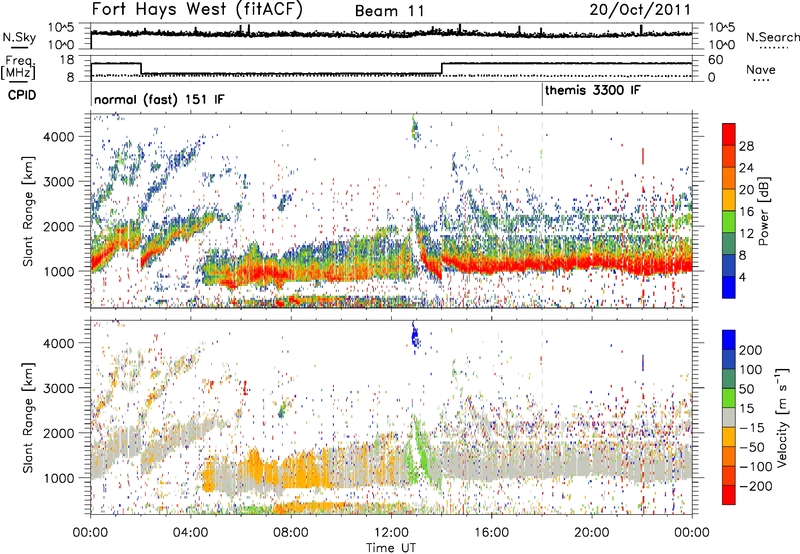
Task: Click the blue top of velocity colorbar
Action: click(729, 340)
